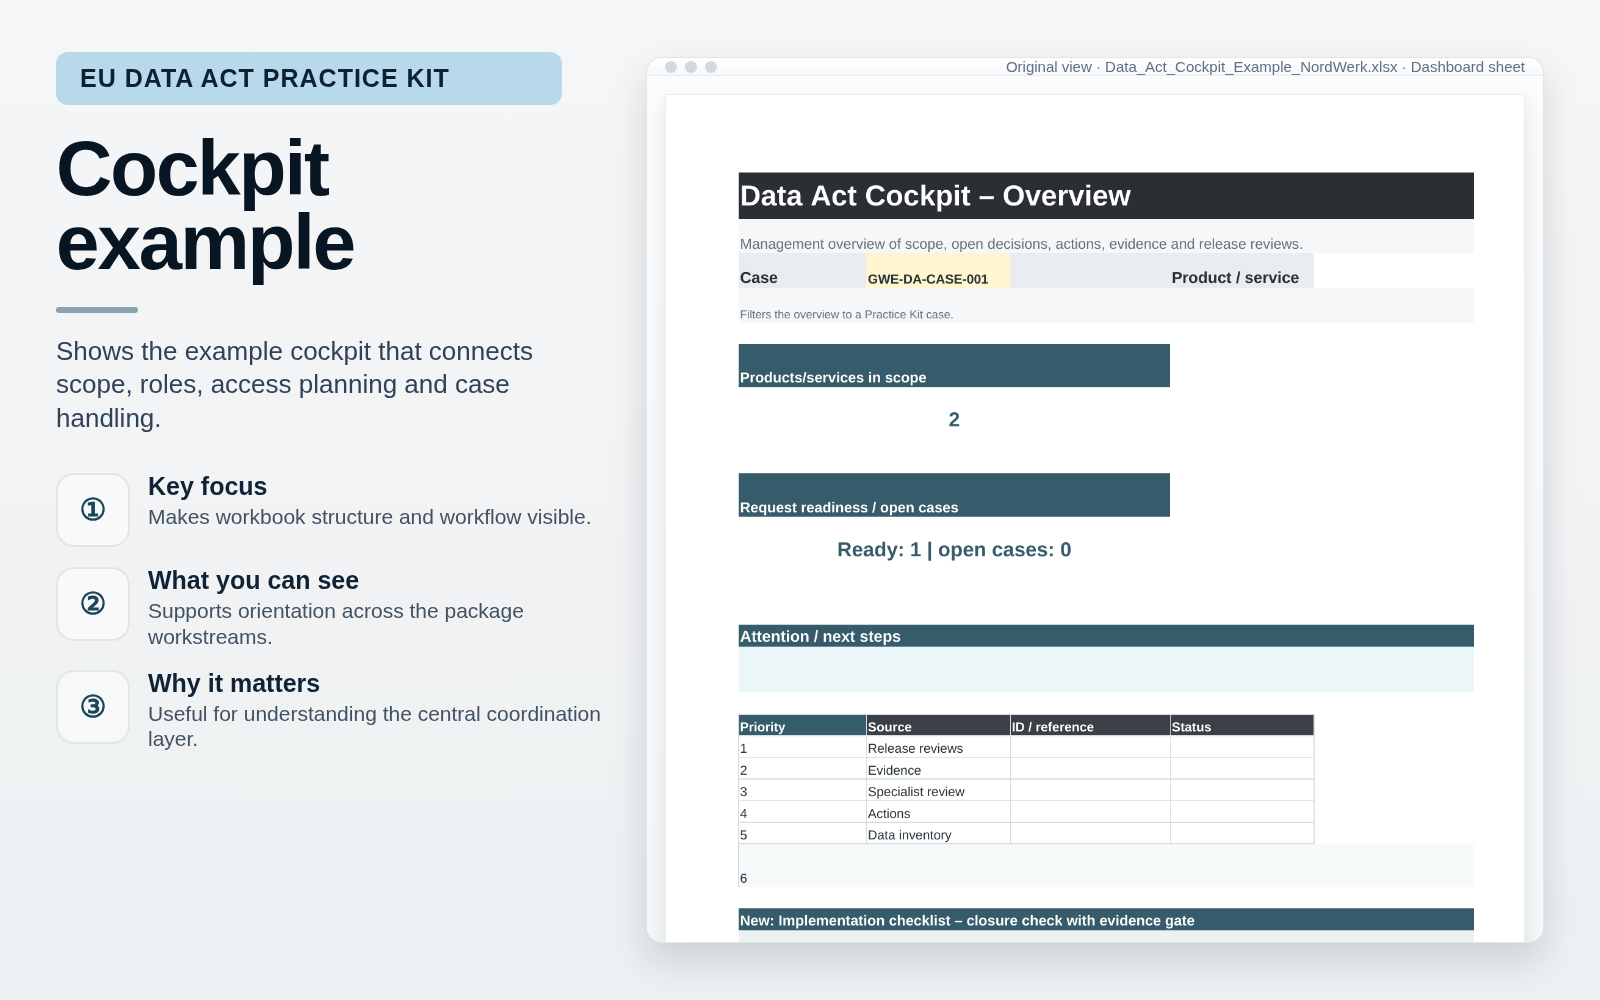Select the yellow GWE-DA-CASE-001 case cell
This screenshot has height=1000, width=1600.
[x=938, y=271]
